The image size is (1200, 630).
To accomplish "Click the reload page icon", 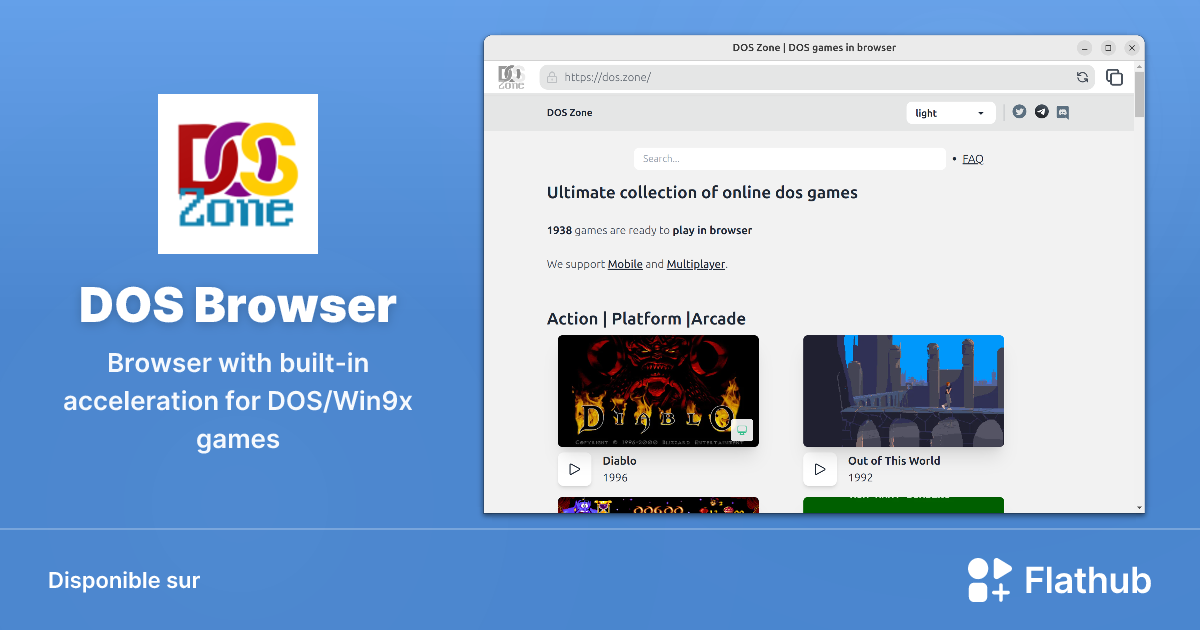I will point(1082,77).
